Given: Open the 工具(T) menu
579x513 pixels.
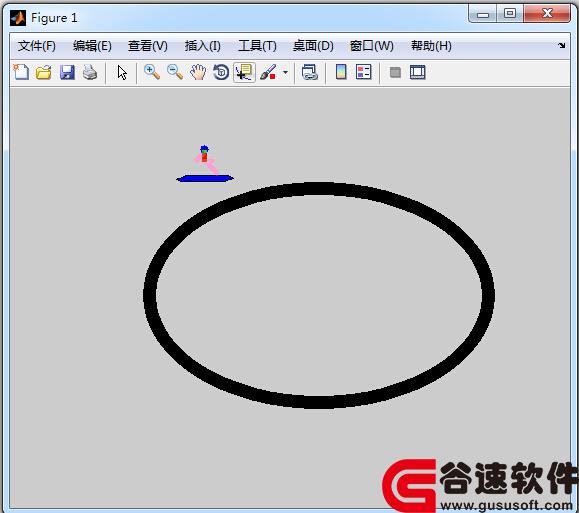Looking at the screenshot, I should (257, 46).
